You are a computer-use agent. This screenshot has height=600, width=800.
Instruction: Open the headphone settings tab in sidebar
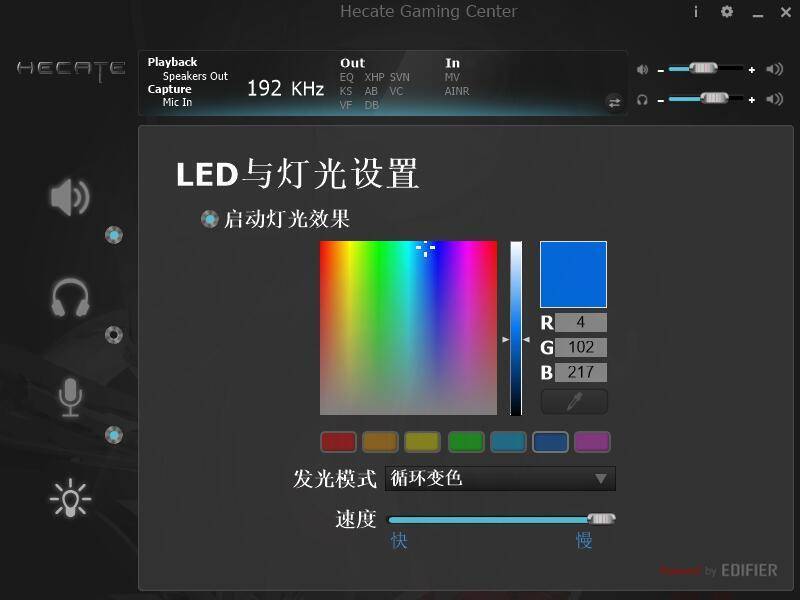(70, 297)
